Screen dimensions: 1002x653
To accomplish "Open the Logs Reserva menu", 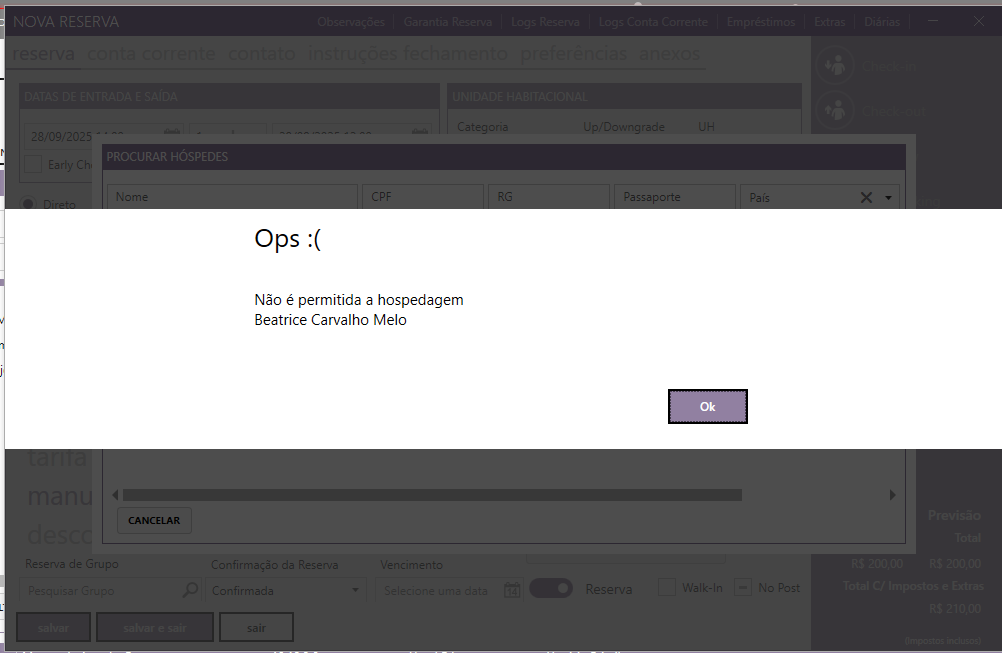I will [545, 21].
